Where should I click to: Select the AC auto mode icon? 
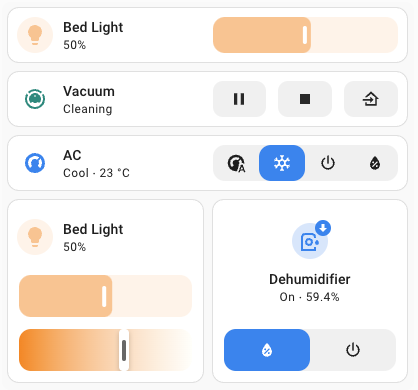tap(236, 163)
